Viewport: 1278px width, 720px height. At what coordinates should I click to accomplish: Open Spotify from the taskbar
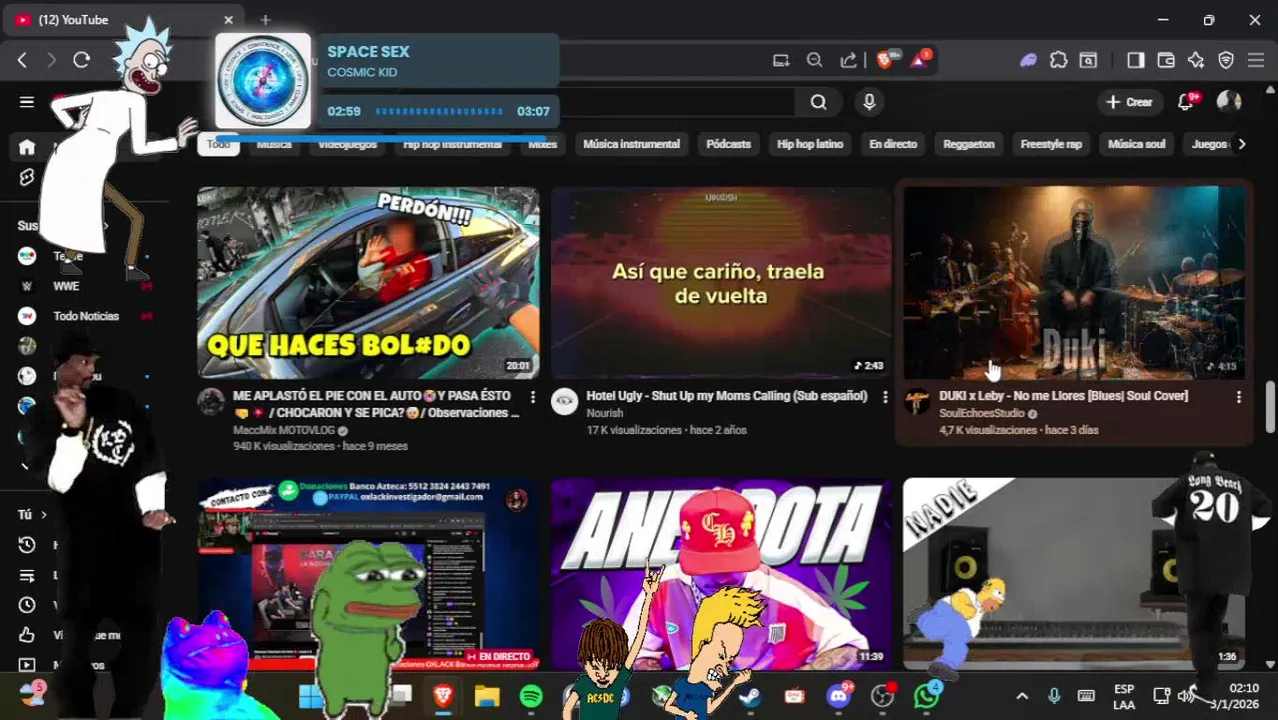[531, 696]
